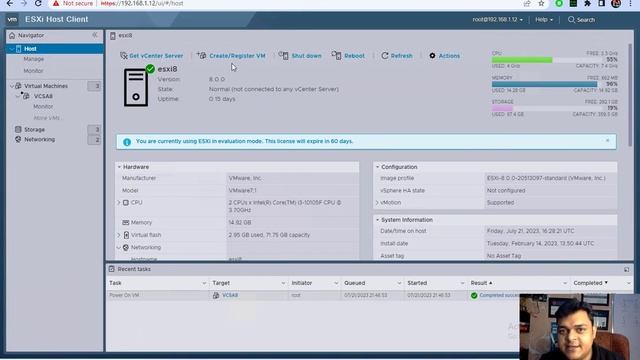Open browser extensions puzzle icon
This screenshot has height=360, width=640.
click(x=587, y=4)
